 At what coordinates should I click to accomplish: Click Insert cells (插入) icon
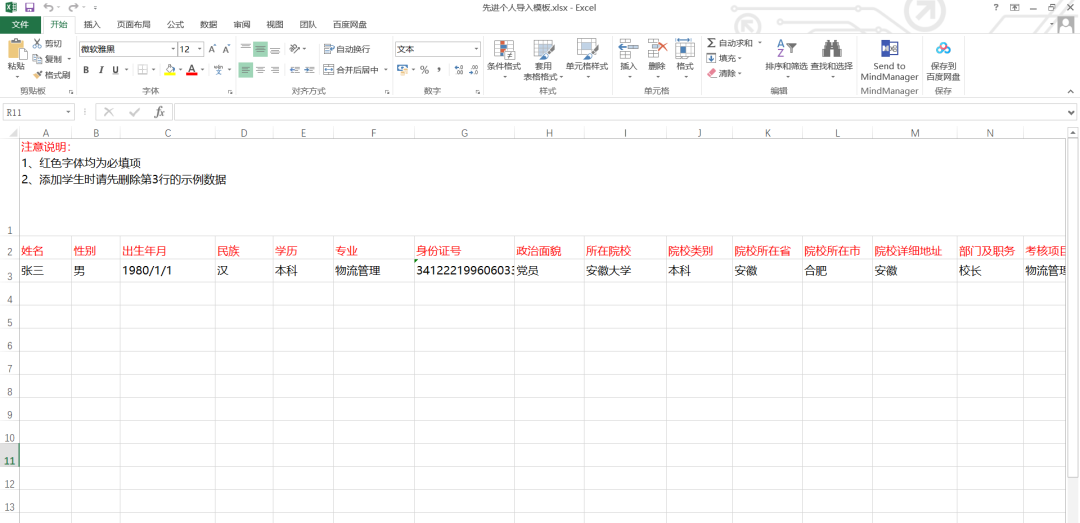[x=628, y=49]
